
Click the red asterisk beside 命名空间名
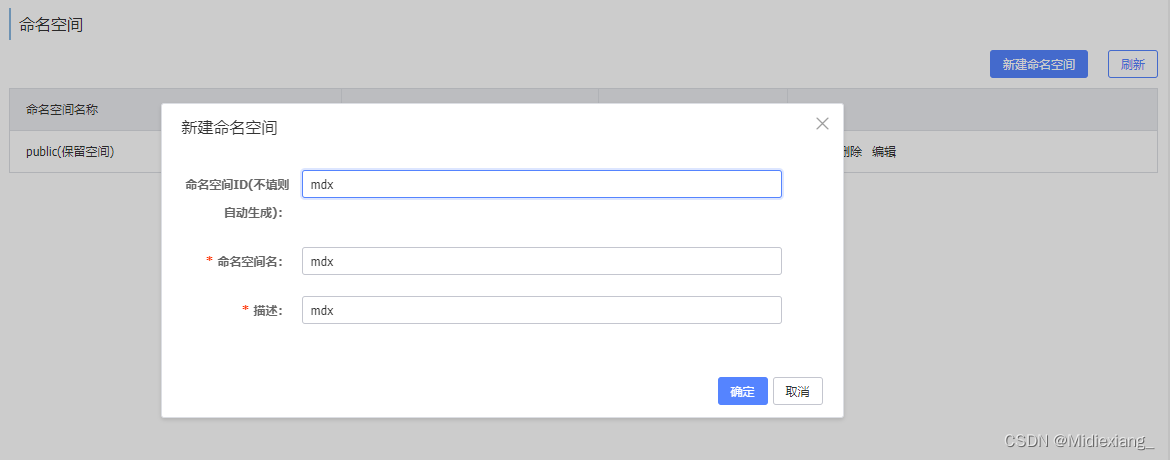(x=210, y=261)
